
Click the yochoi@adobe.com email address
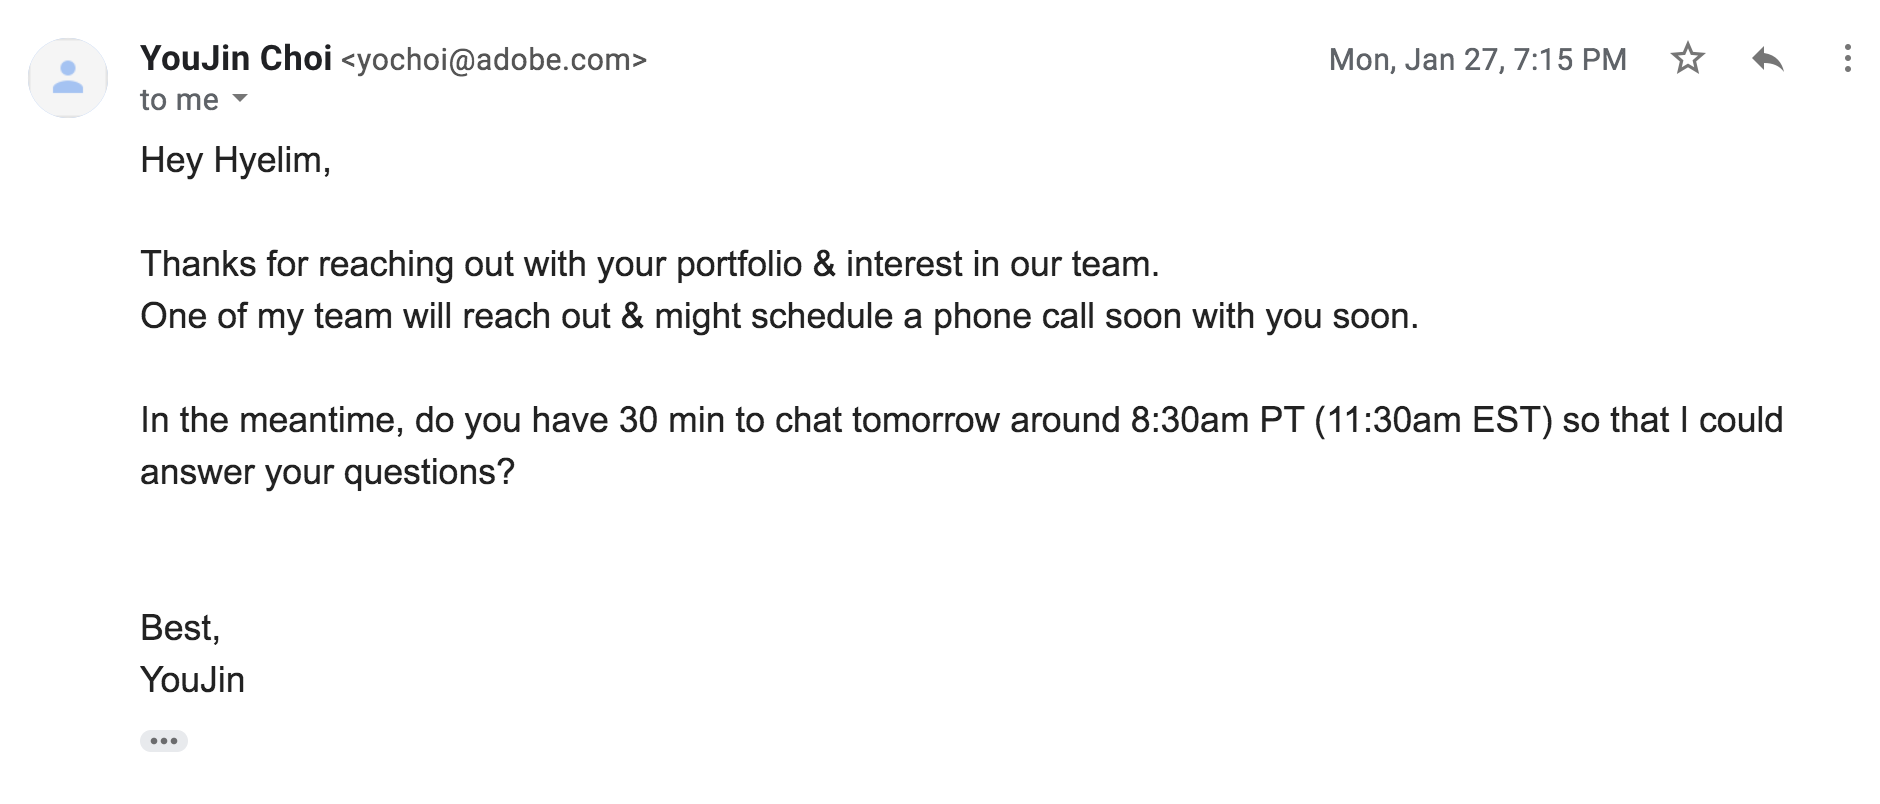(x=495, y=61)
